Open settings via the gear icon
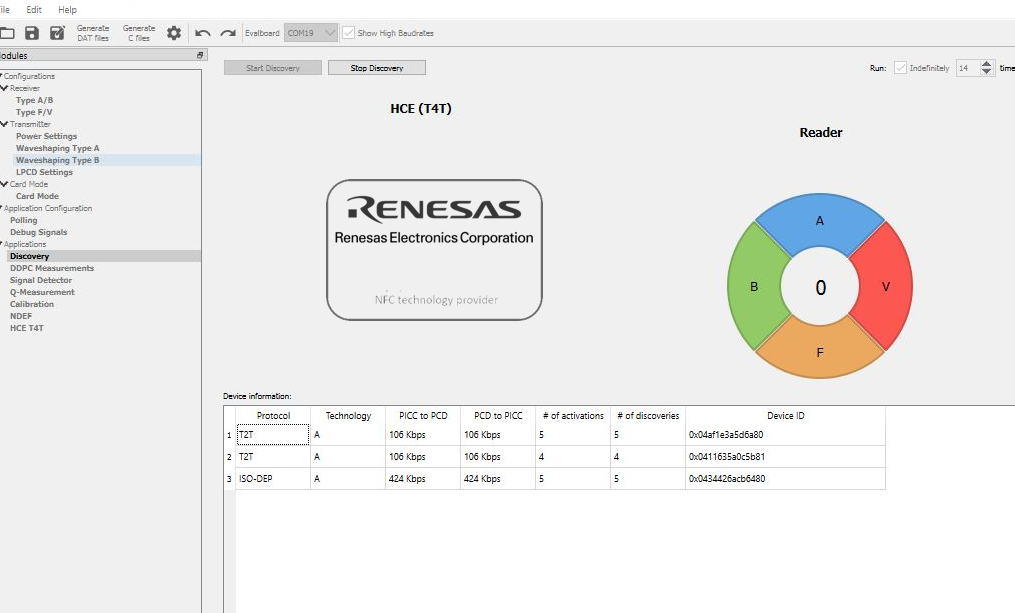This screenshot has height=613, width=1015. pos(174,32)
